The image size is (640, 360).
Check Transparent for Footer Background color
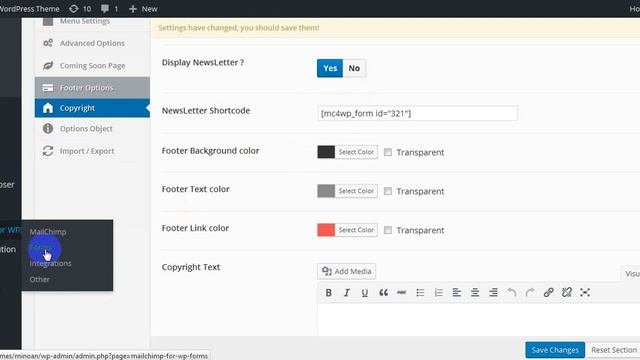click(388, 152)
